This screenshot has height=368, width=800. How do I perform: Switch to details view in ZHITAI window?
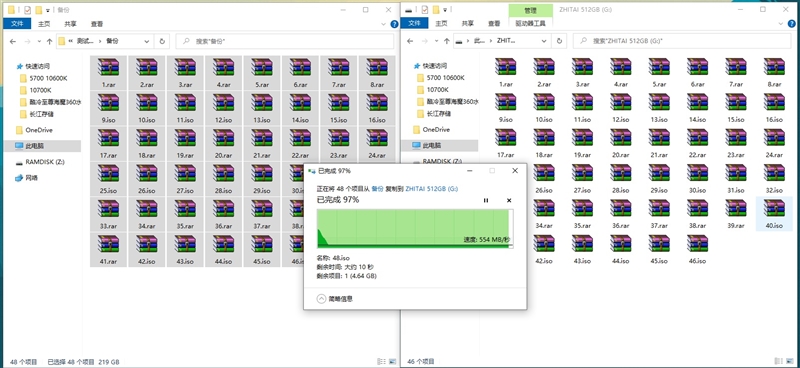point(779,361)
